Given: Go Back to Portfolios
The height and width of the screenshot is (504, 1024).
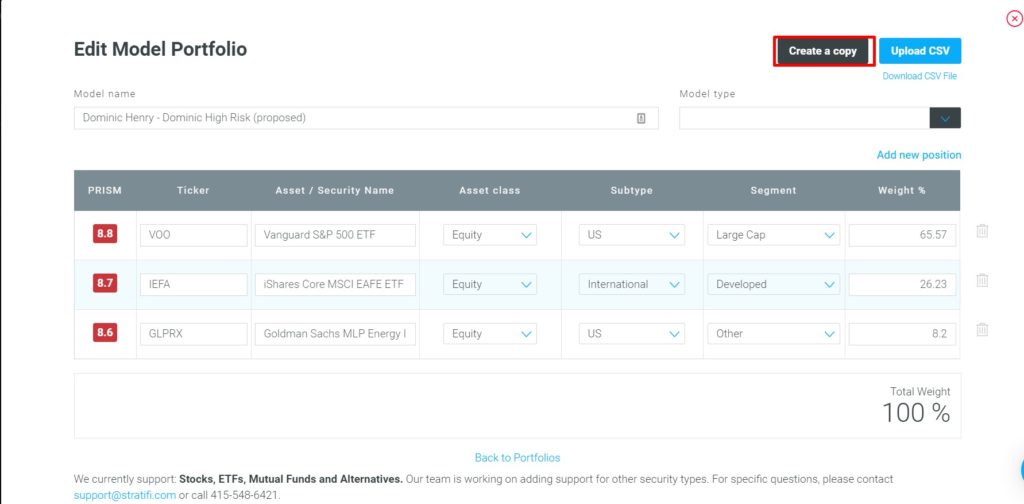Looking at the screenshot, I should point(517,458).
